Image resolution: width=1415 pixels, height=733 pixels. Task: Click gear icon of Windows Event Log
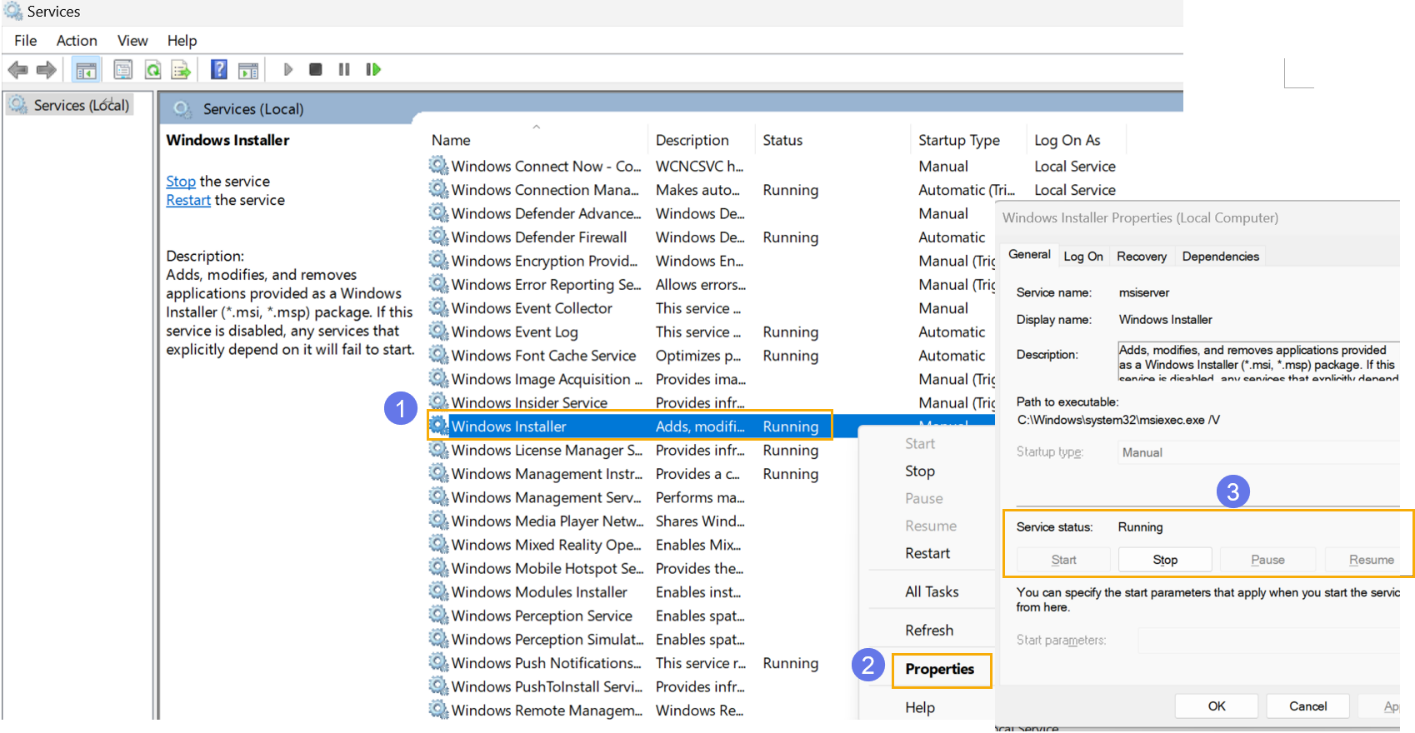point(438,332)
